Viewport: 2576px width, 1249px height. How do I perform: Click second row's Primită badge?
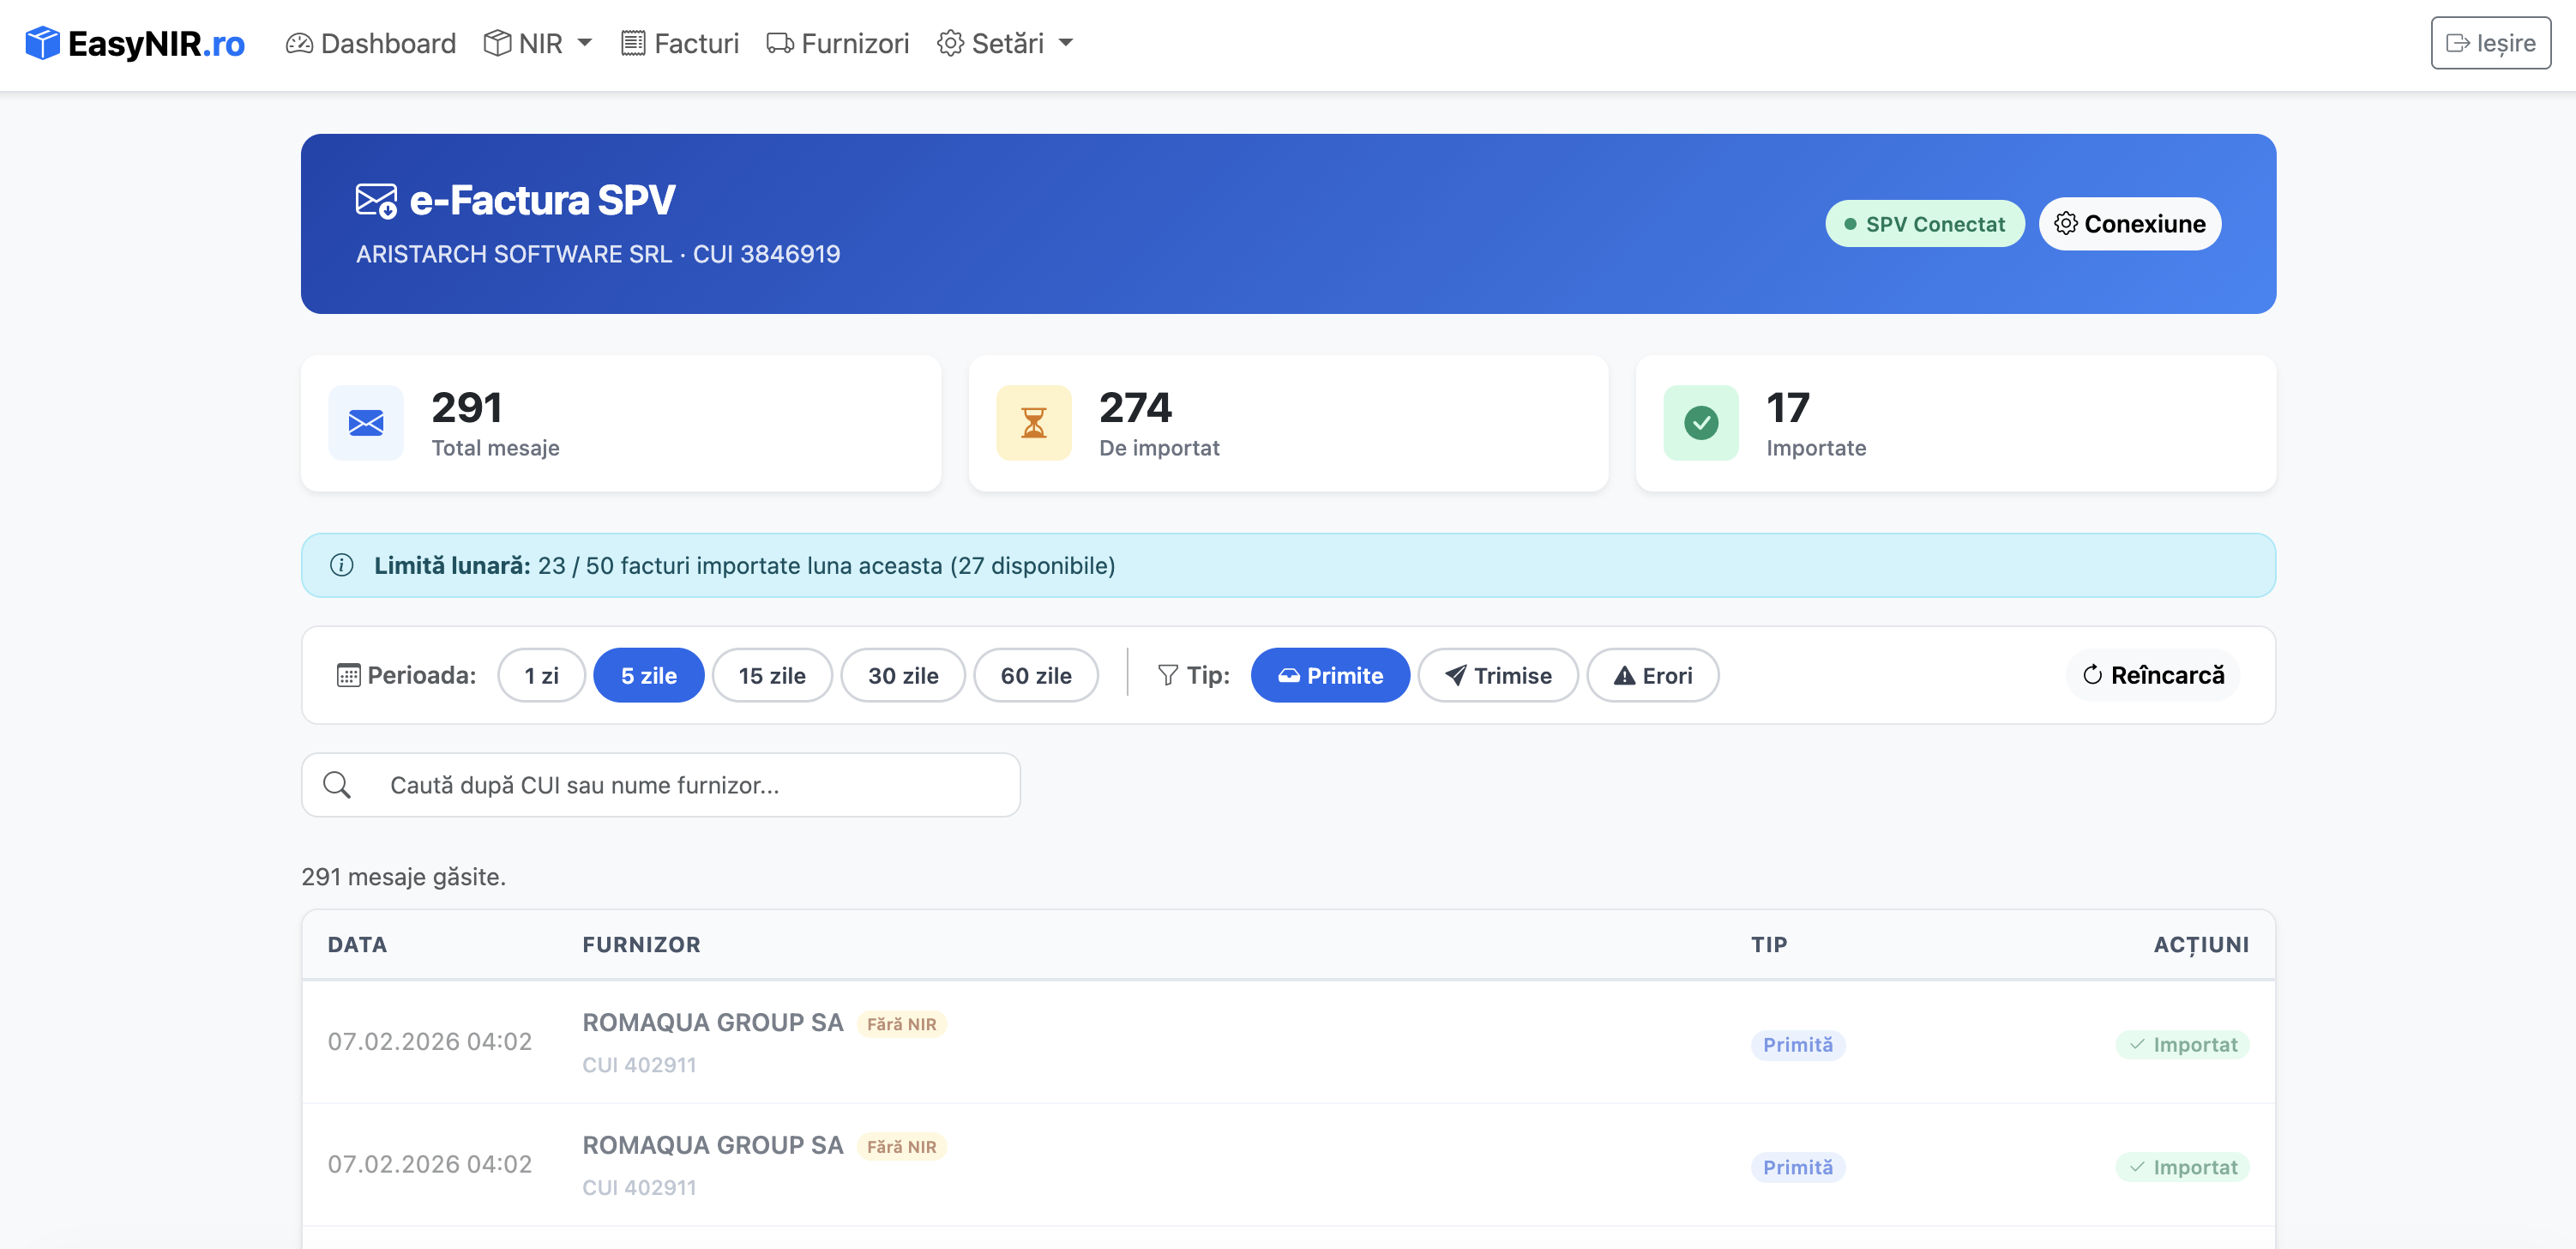coord(1798,1169)
